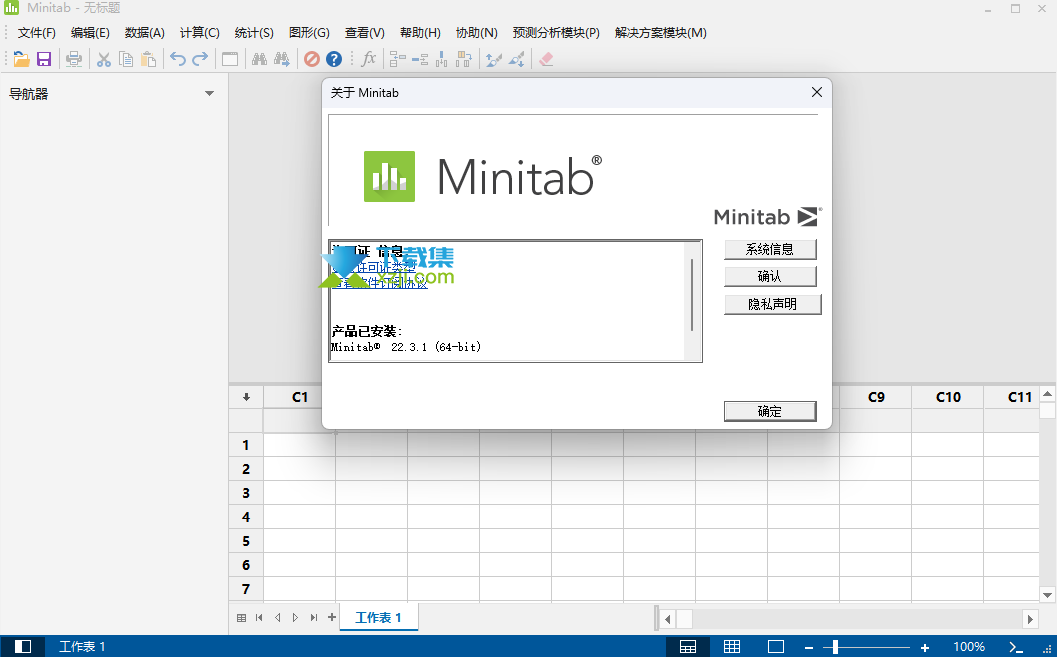Cut selection with the scissors icon

point(103,59)
